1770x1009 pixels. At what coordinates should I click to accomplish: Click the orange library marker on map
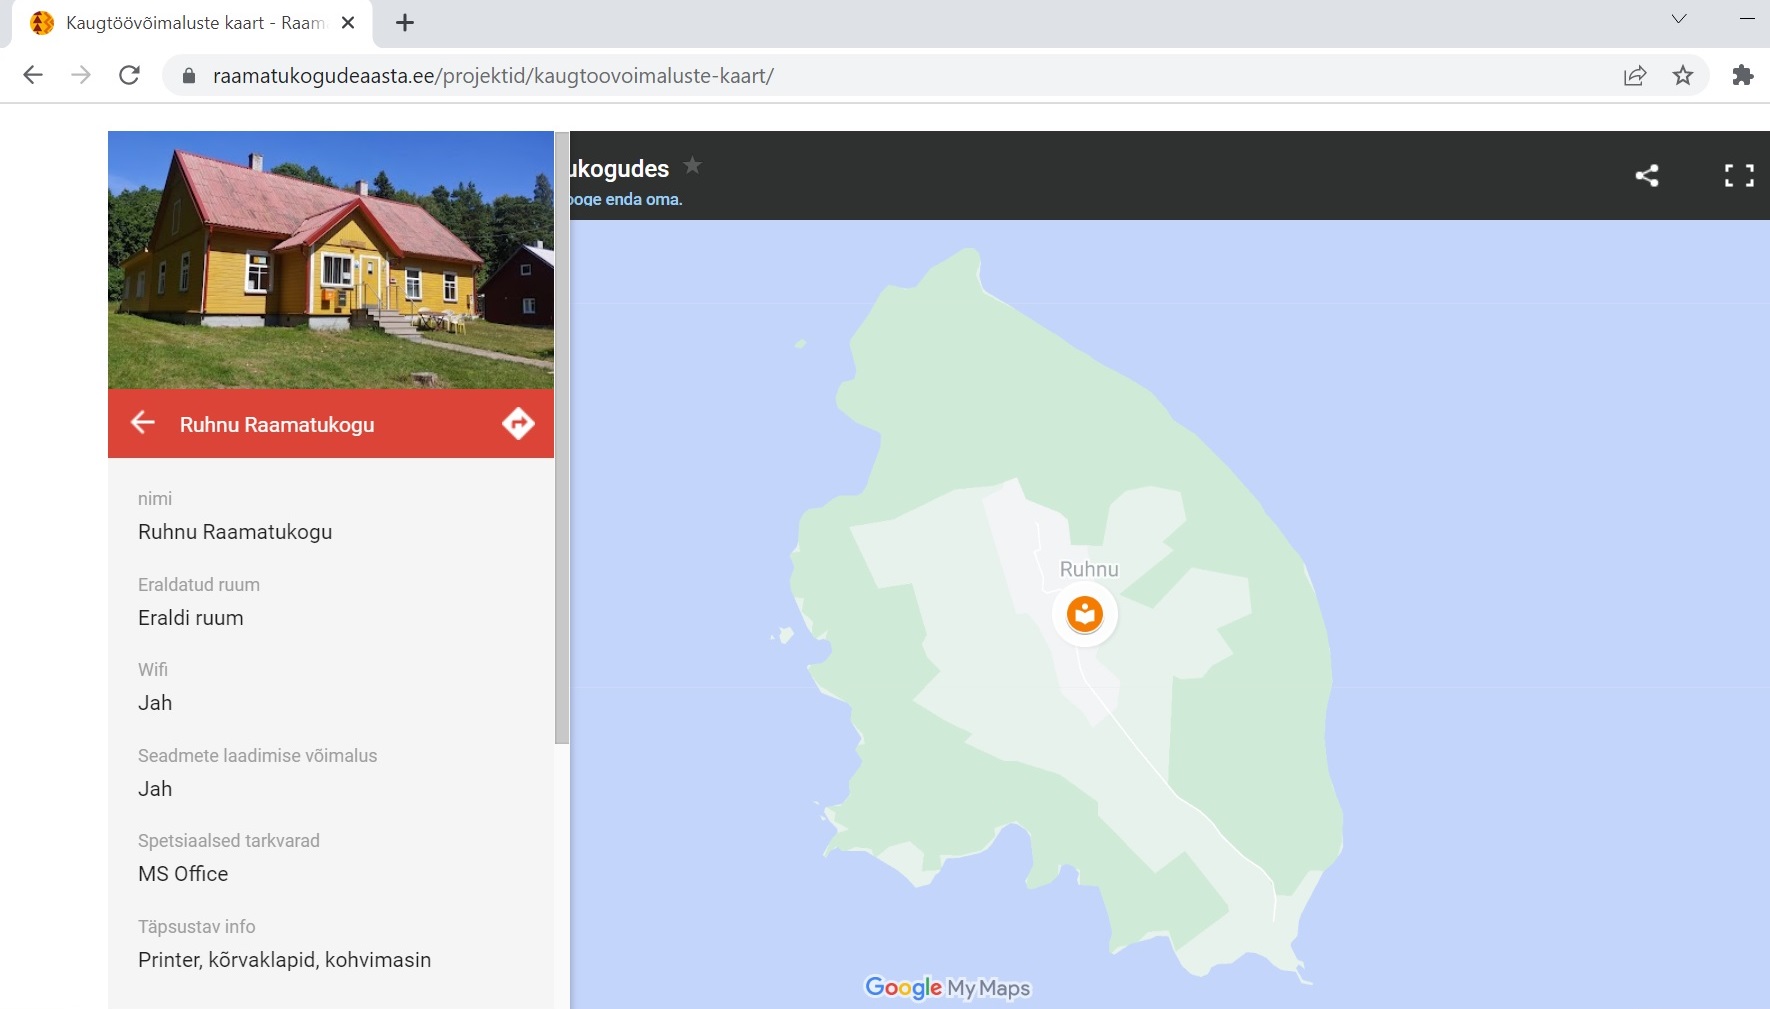(x=1084, y=614)
